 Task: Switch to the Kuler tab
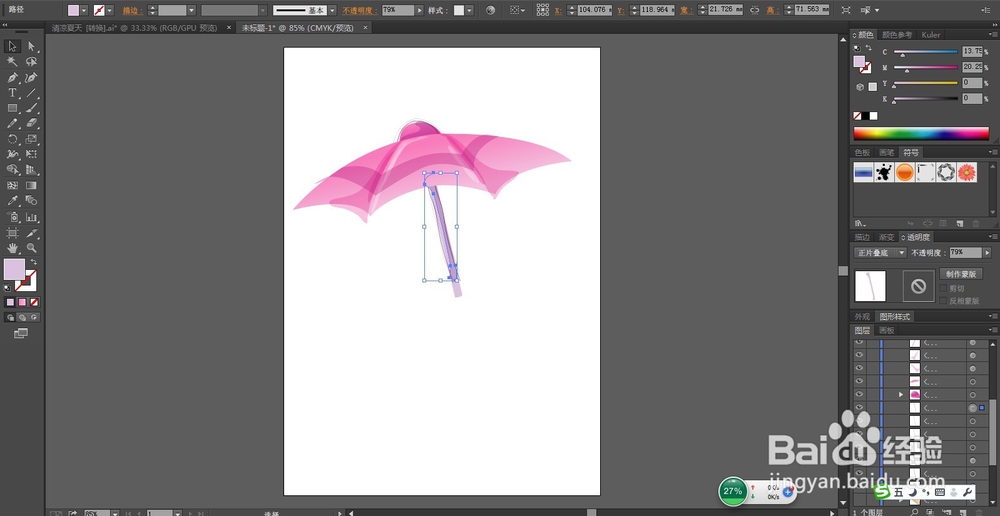point(930,35)
